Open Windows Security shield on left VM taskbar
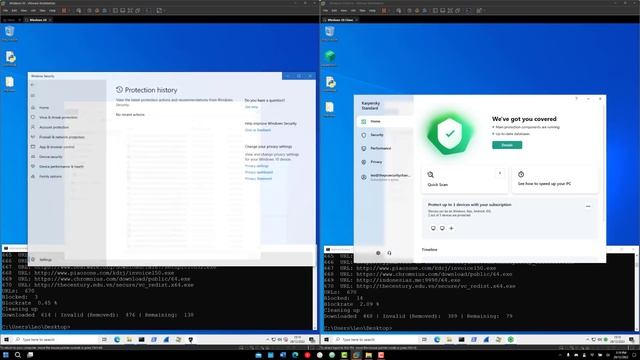 [191, 340]
